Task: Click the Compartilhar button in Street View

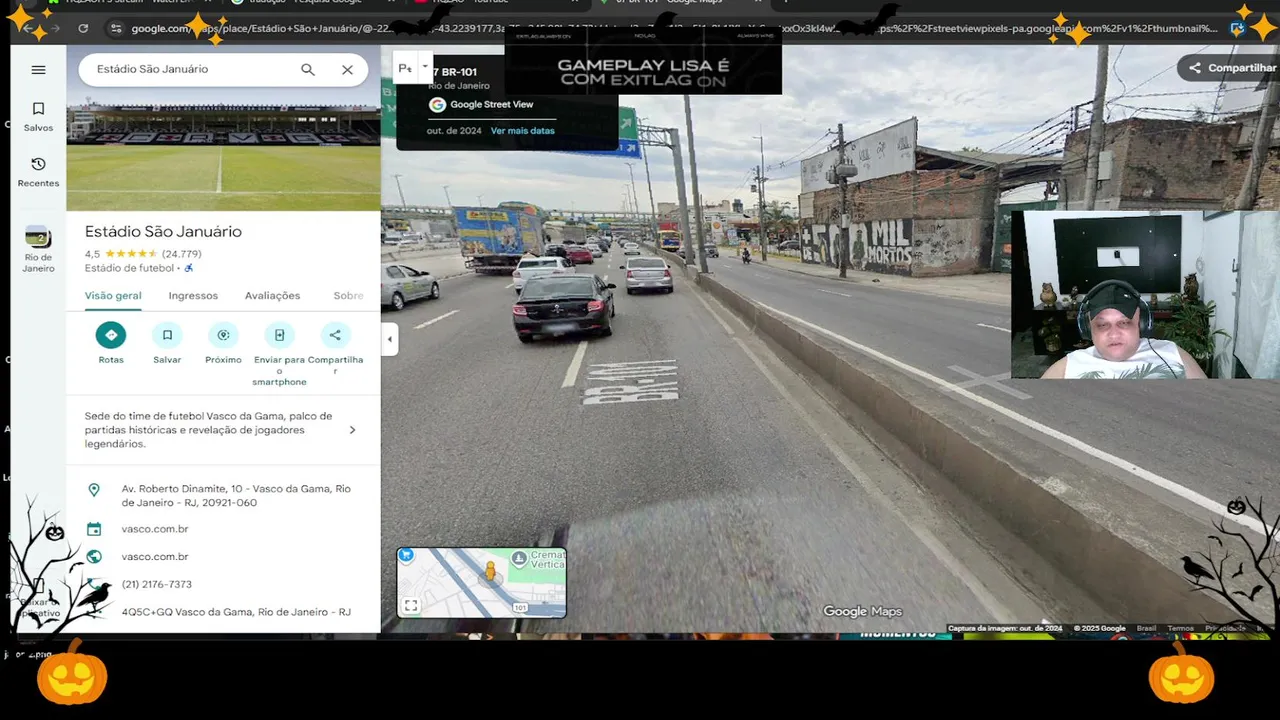Action: [x=1232, y=68]
